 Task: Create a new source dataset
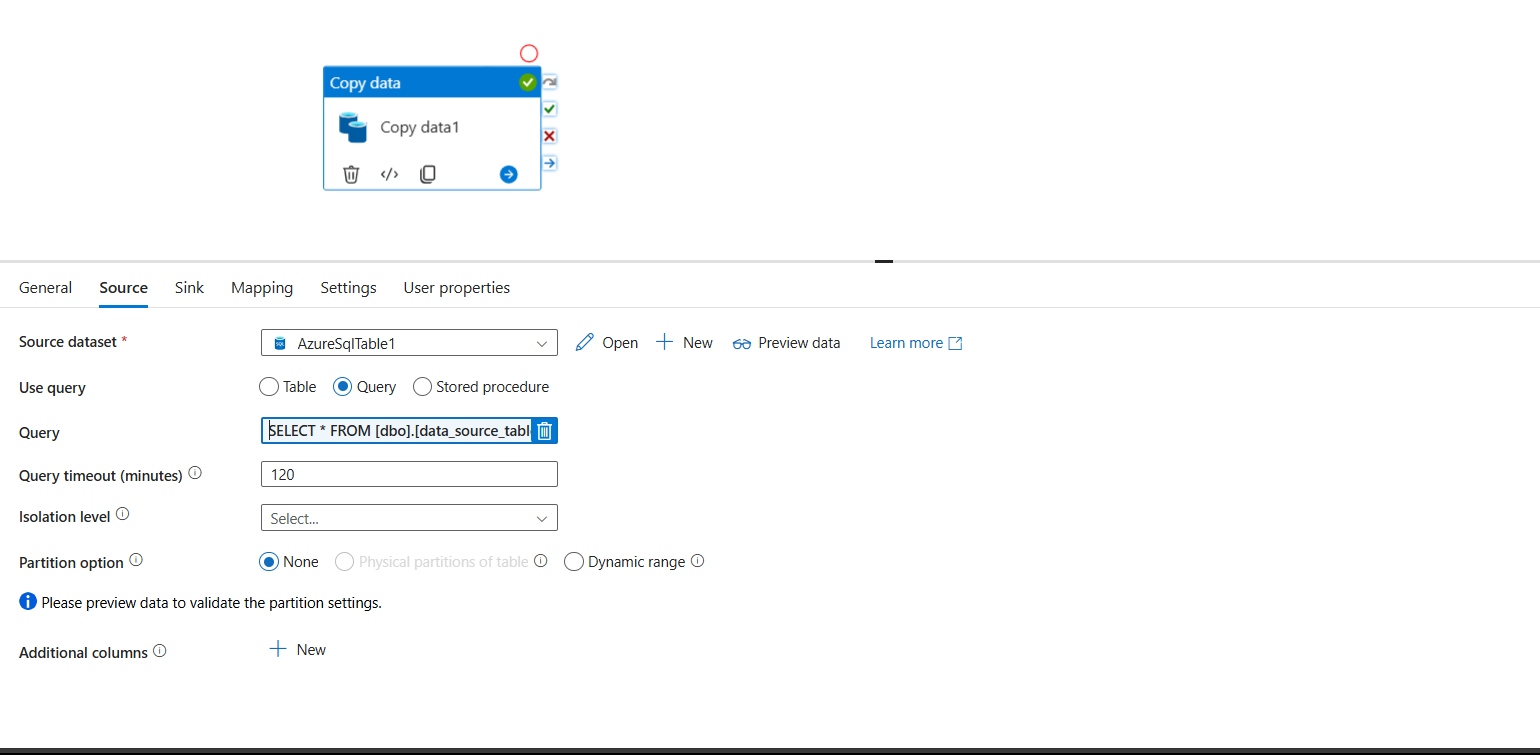684,342
